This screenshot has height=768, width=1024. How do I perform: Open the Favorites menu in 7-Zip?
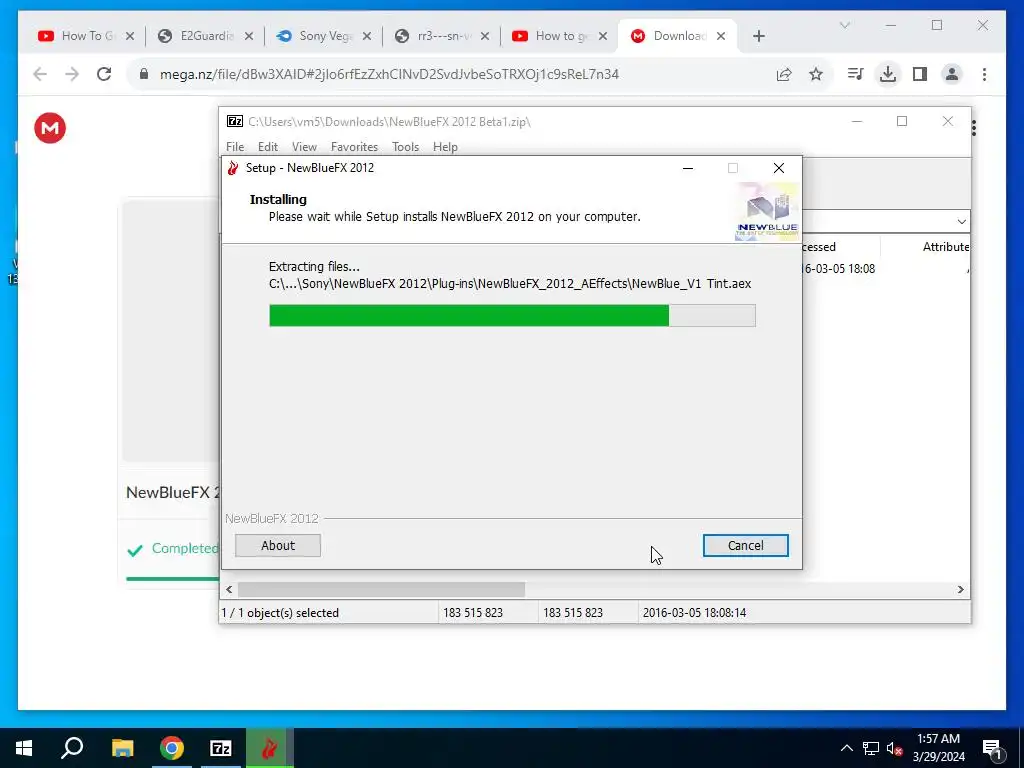354,147
